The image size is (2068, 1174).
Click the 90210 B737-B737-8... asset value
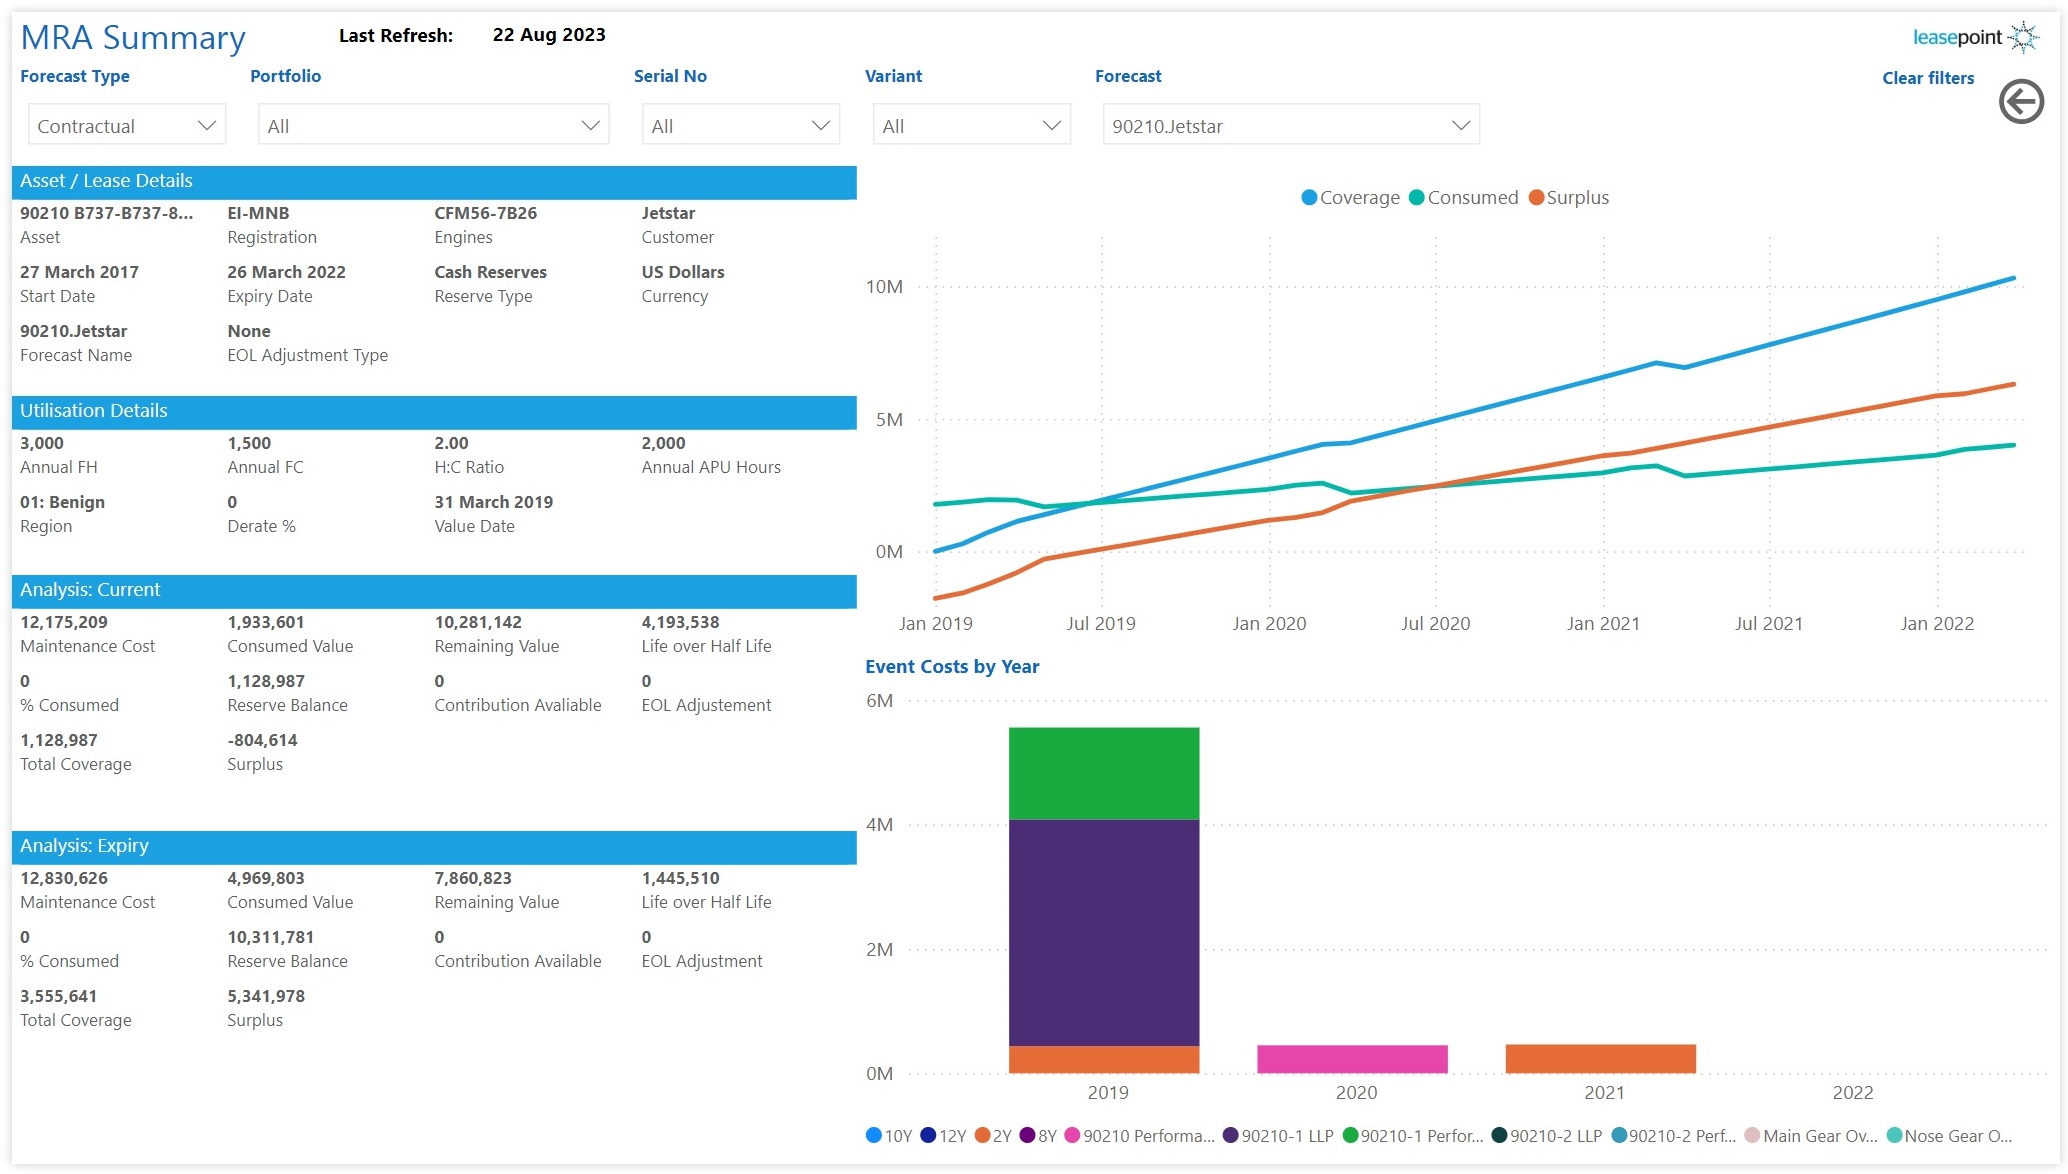(107, 213)
